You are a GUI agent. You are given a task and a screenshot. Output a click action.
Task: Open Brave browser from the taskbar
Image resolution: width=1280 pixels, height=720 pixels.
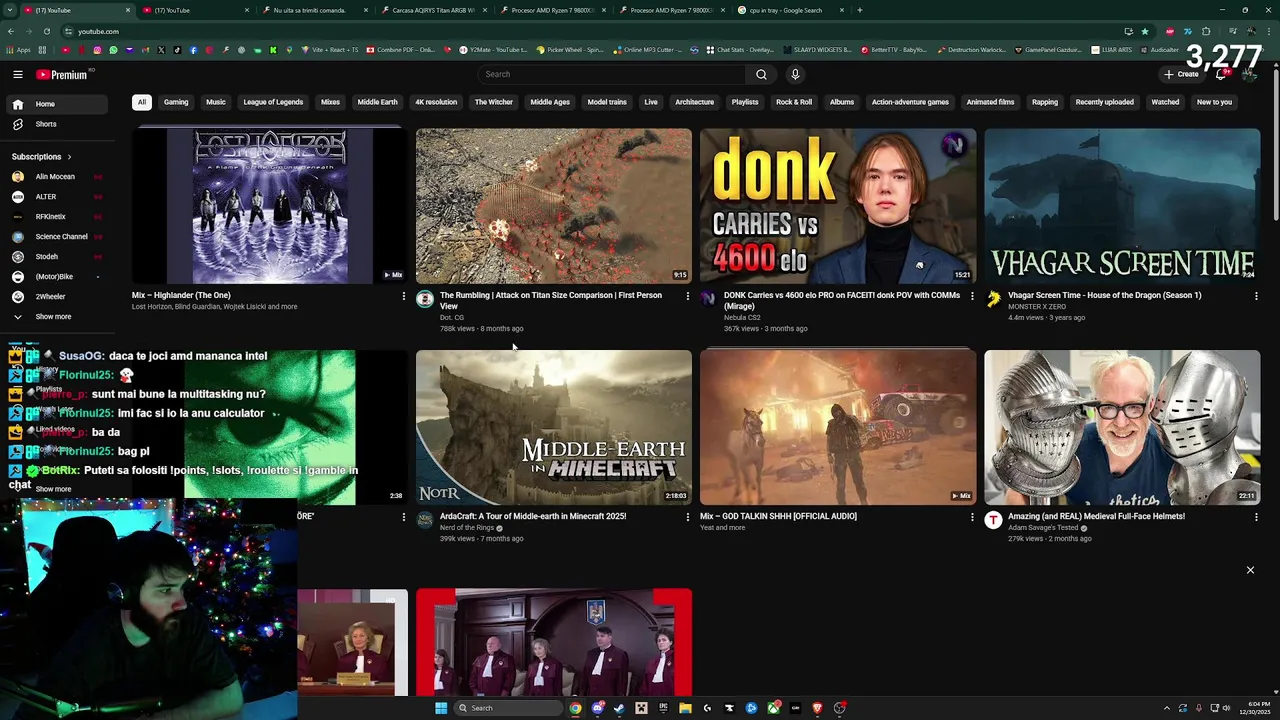pyautogui.click(x=817, y=708)
